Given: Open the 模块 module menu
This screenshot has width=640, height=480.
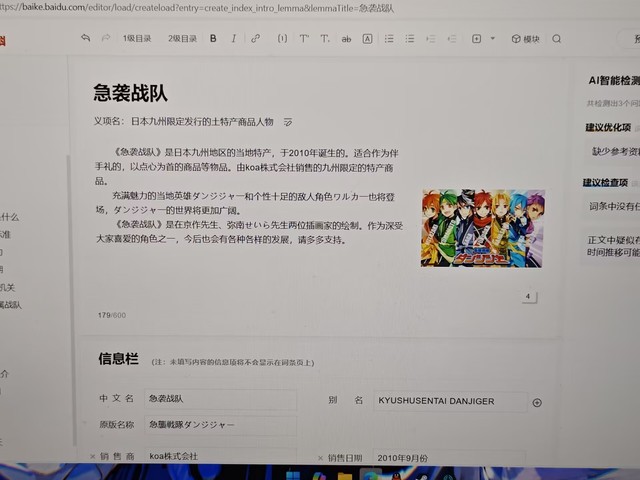Looking at the screenshot, I should click(x=525, y=39).
